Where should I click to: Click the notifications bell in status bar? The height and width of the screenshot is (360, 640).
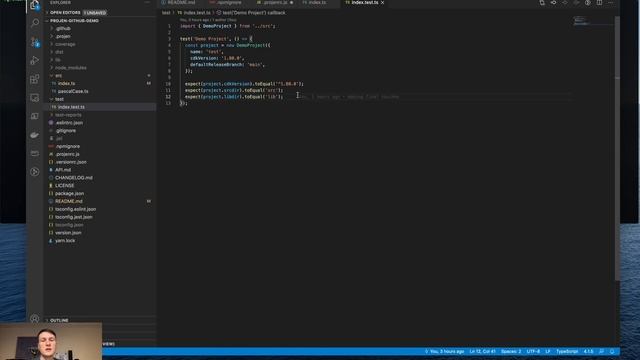click(612, 351)
